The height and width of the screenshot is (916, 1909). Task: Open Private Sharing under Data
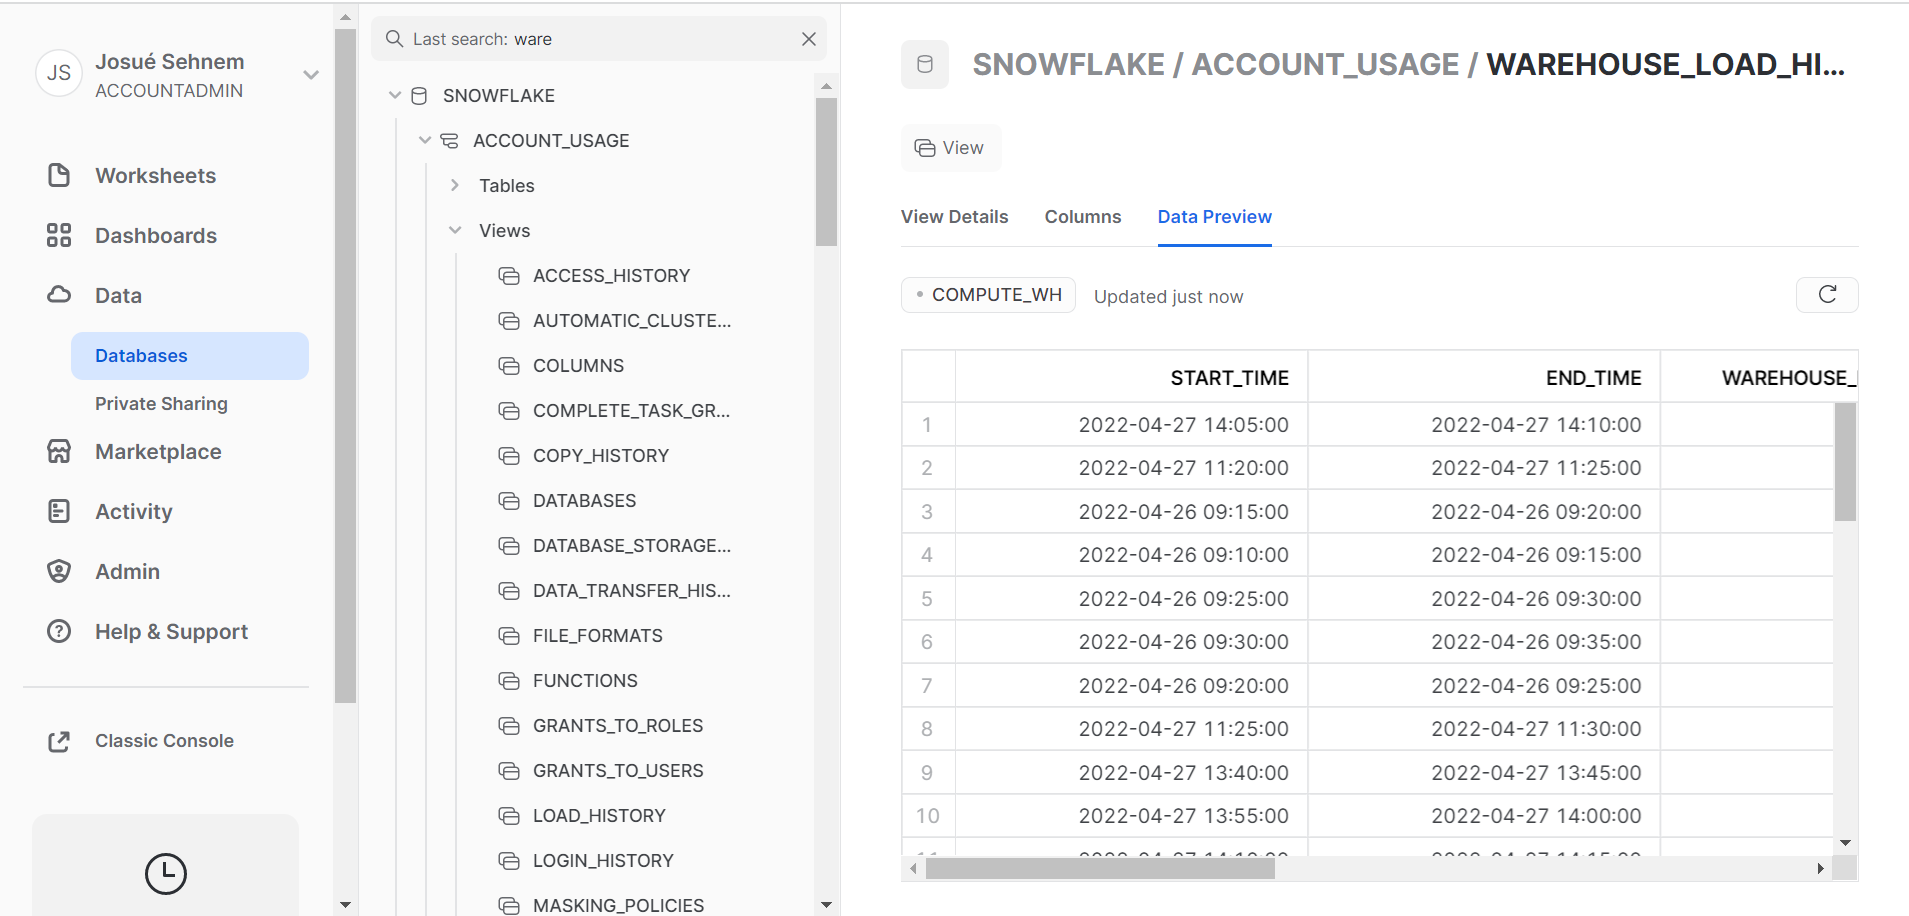pyautogui.click(x=161, y=404)
